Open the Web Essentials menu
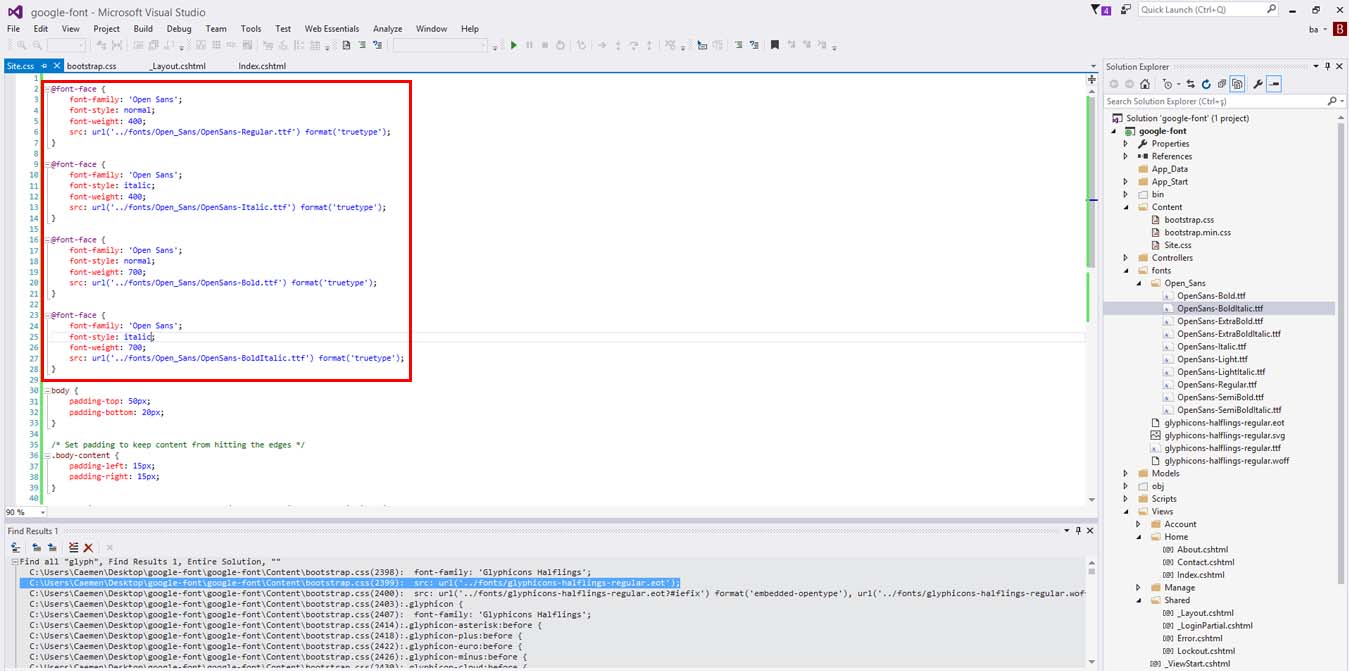This screenshot has height=671, width=1349. pos(334,29)
